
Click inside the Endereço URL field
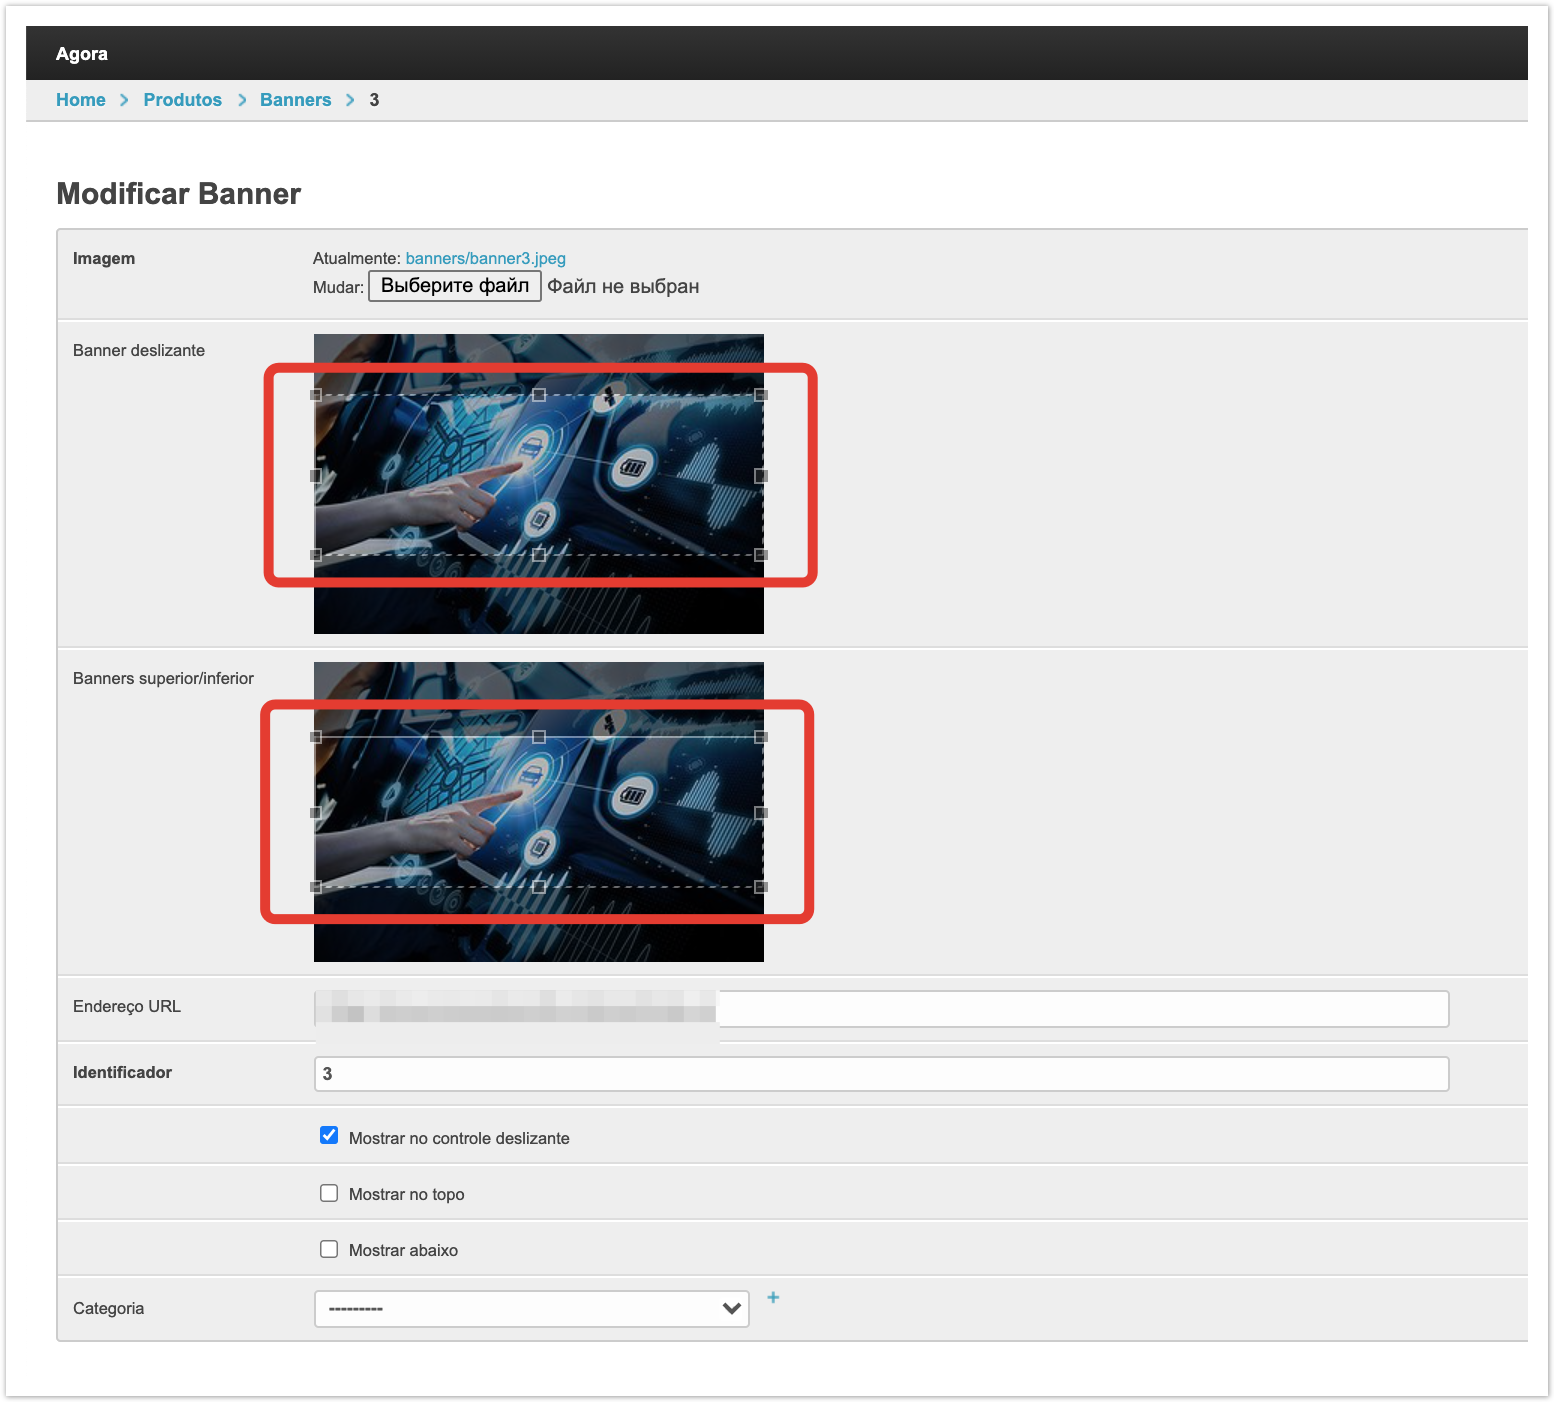(x=1080, y=1008)
